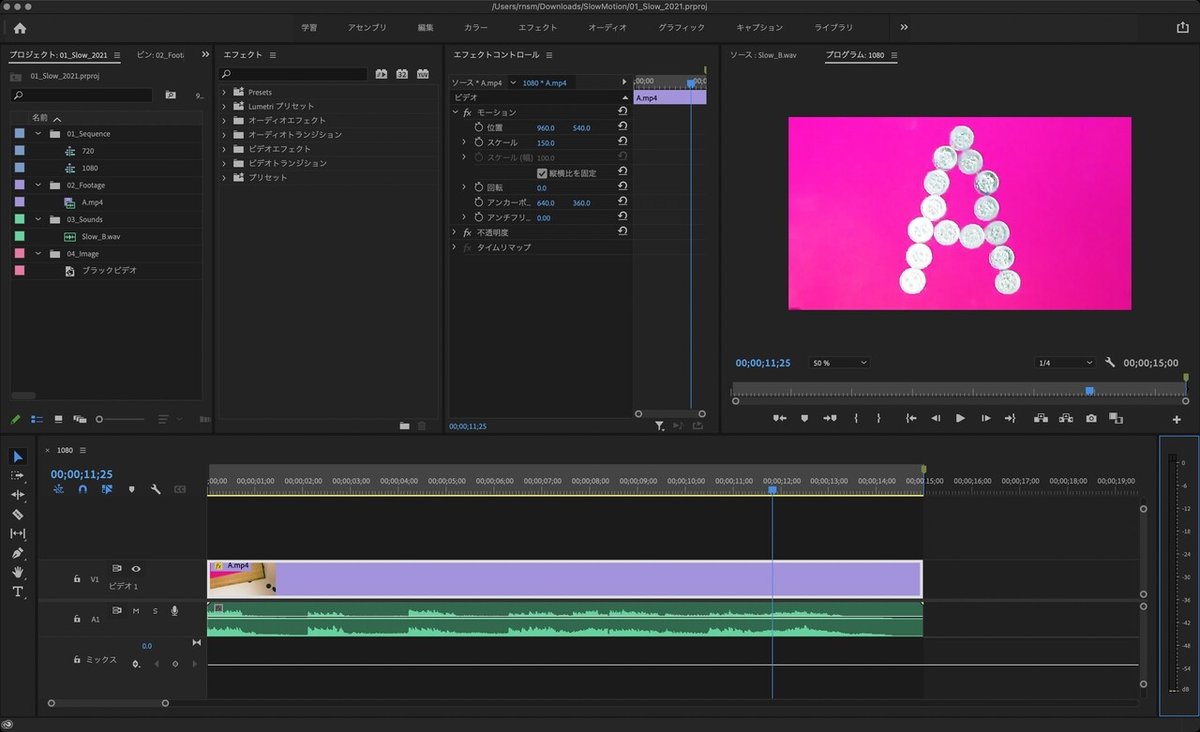Open the カラー workspace tab
This screenshot has height=732, width=1200.
pyautogui.click(x=476, y=28)
